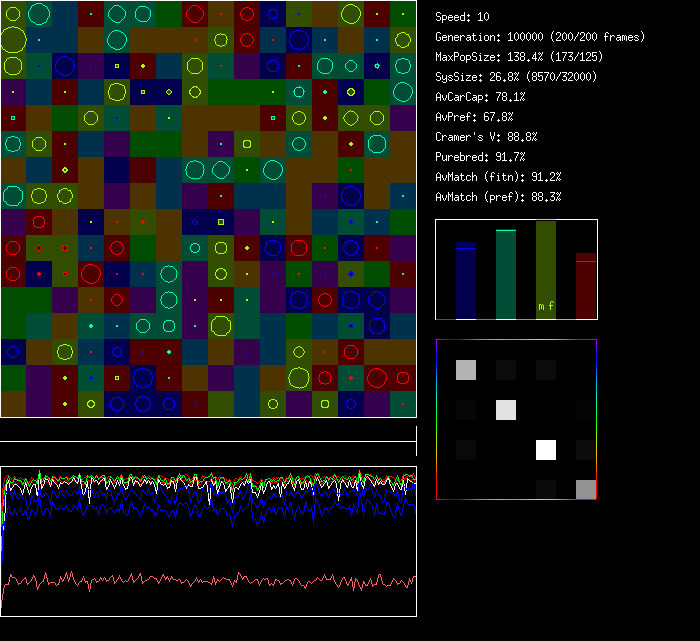Click the brightest white cell in the matrix
The width and height of the screenshot is (700, 641).
point(546,449)
